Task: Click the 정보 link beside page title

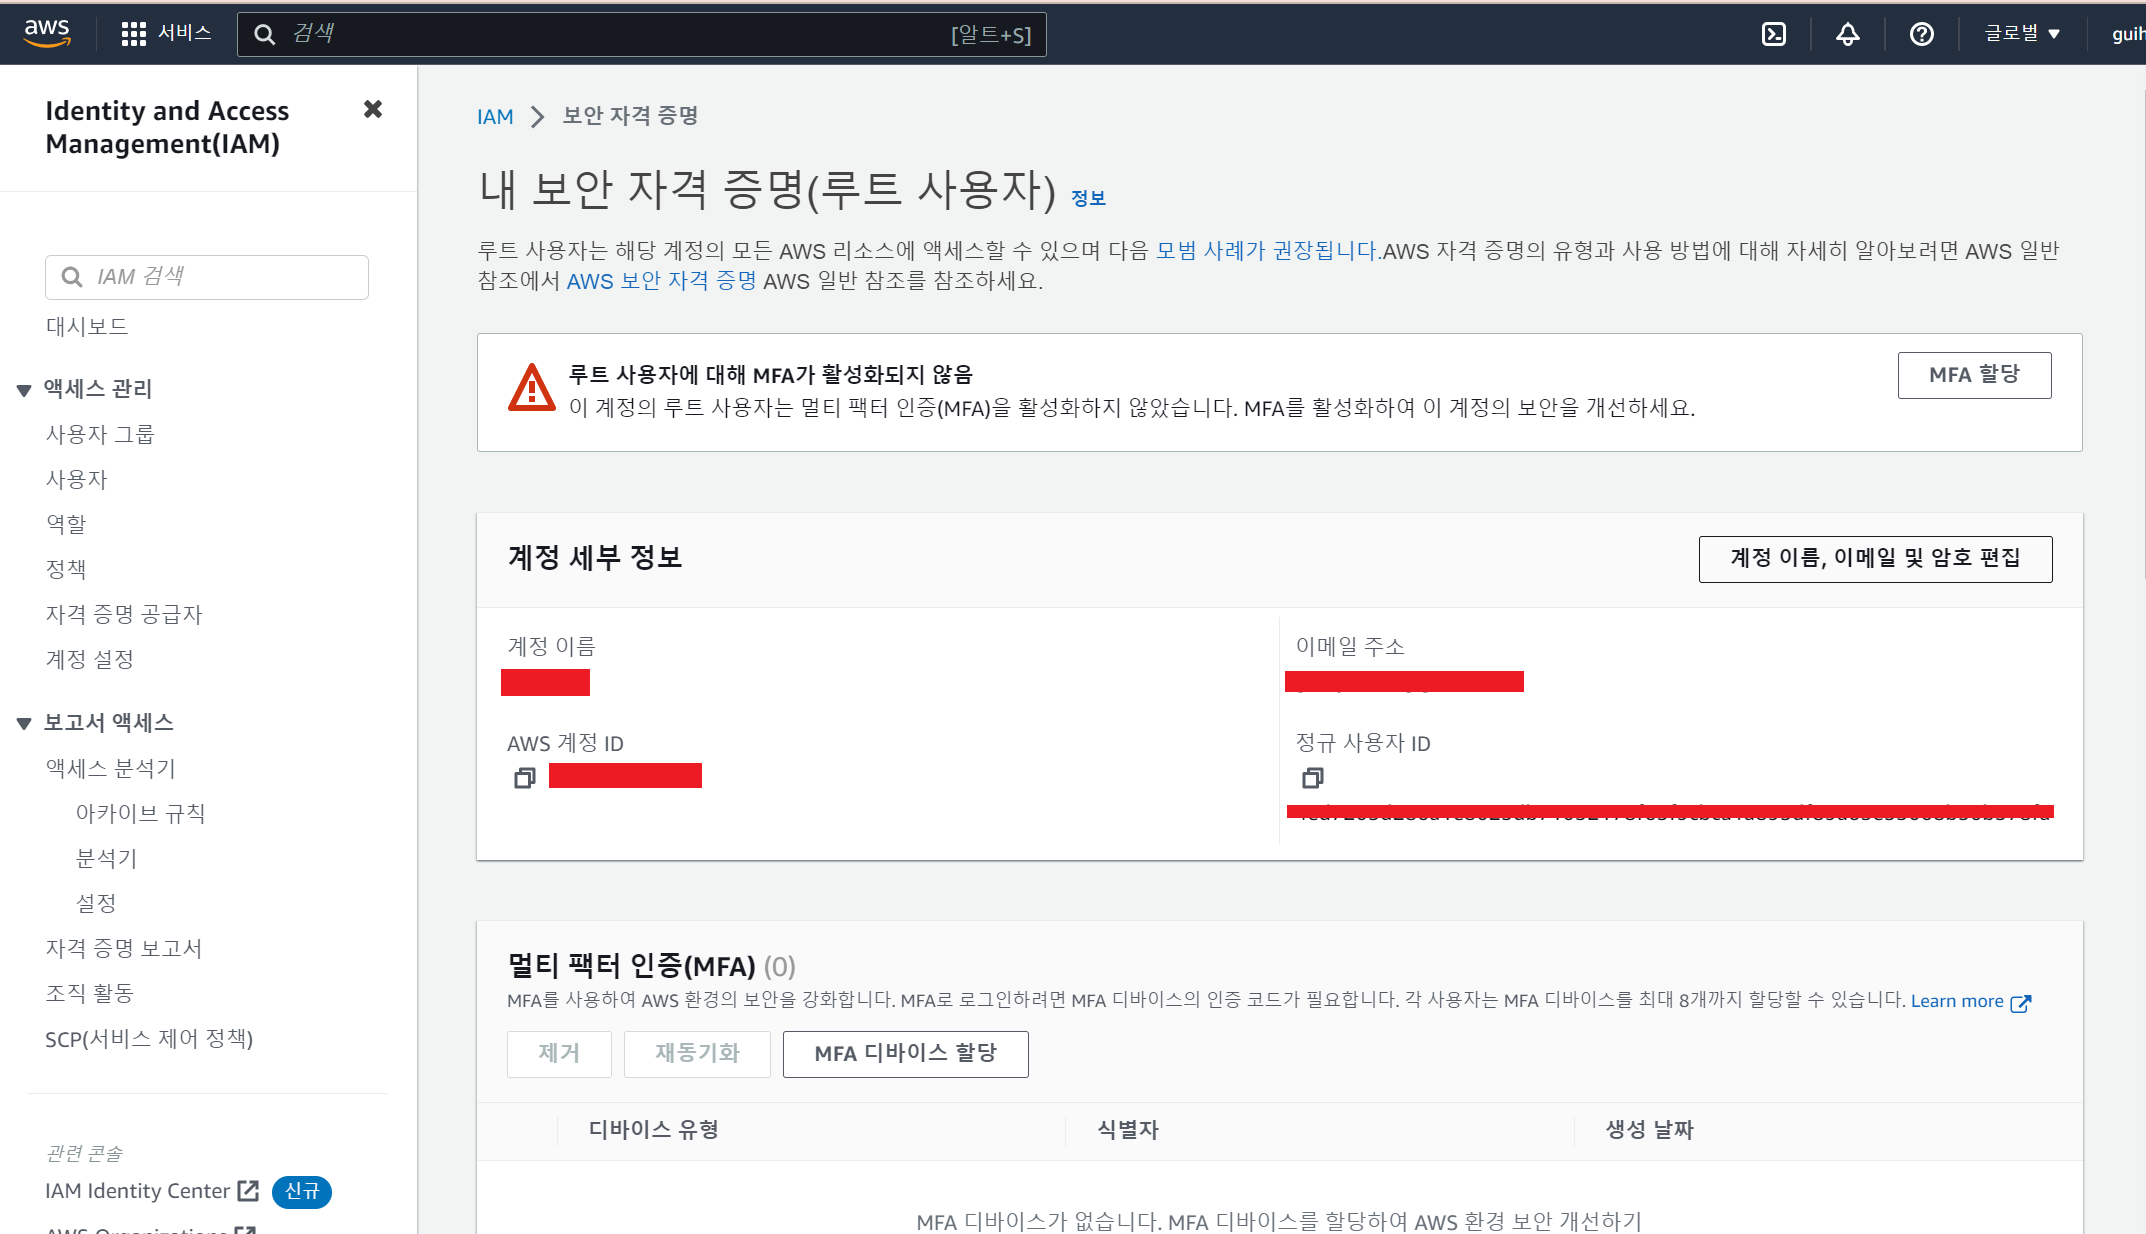Action: (1088, 198)
